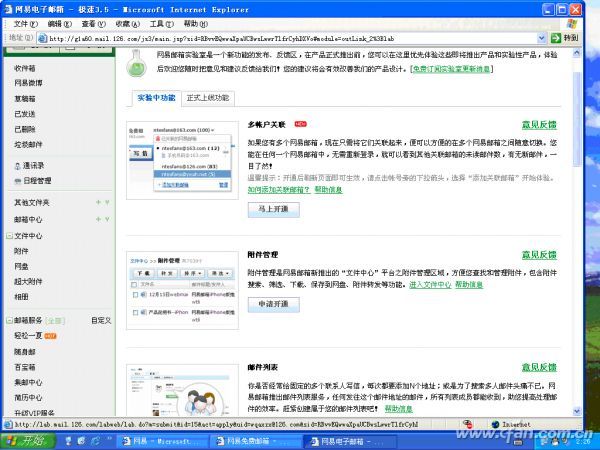Click the 附件管理 preview thumbnail
The height and width of the screenshot is (450, 600).
[x=183, y=290]
